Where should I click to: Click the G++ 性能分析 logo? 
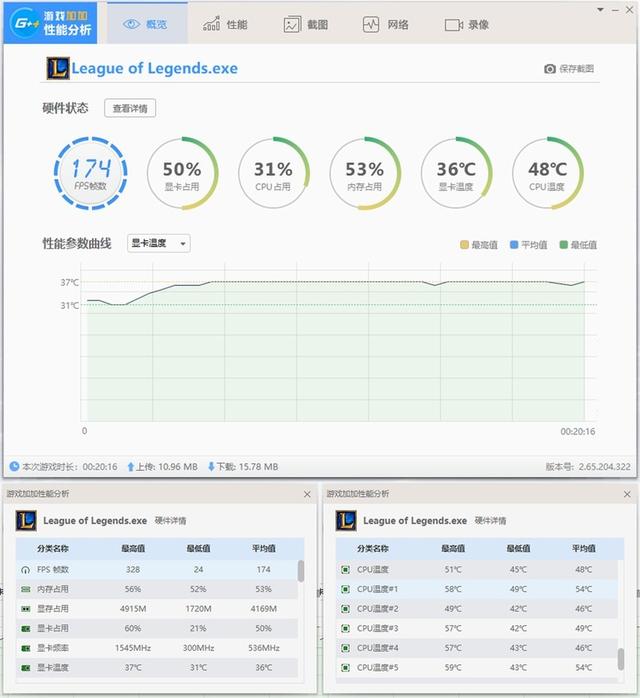click(50, 23)
